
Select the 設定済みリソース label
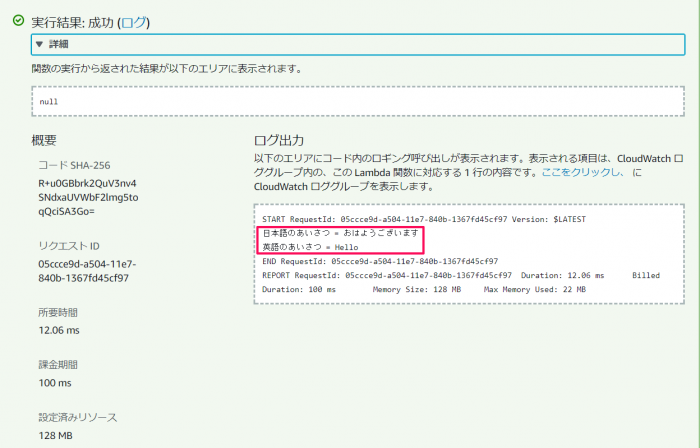point(78,417)
